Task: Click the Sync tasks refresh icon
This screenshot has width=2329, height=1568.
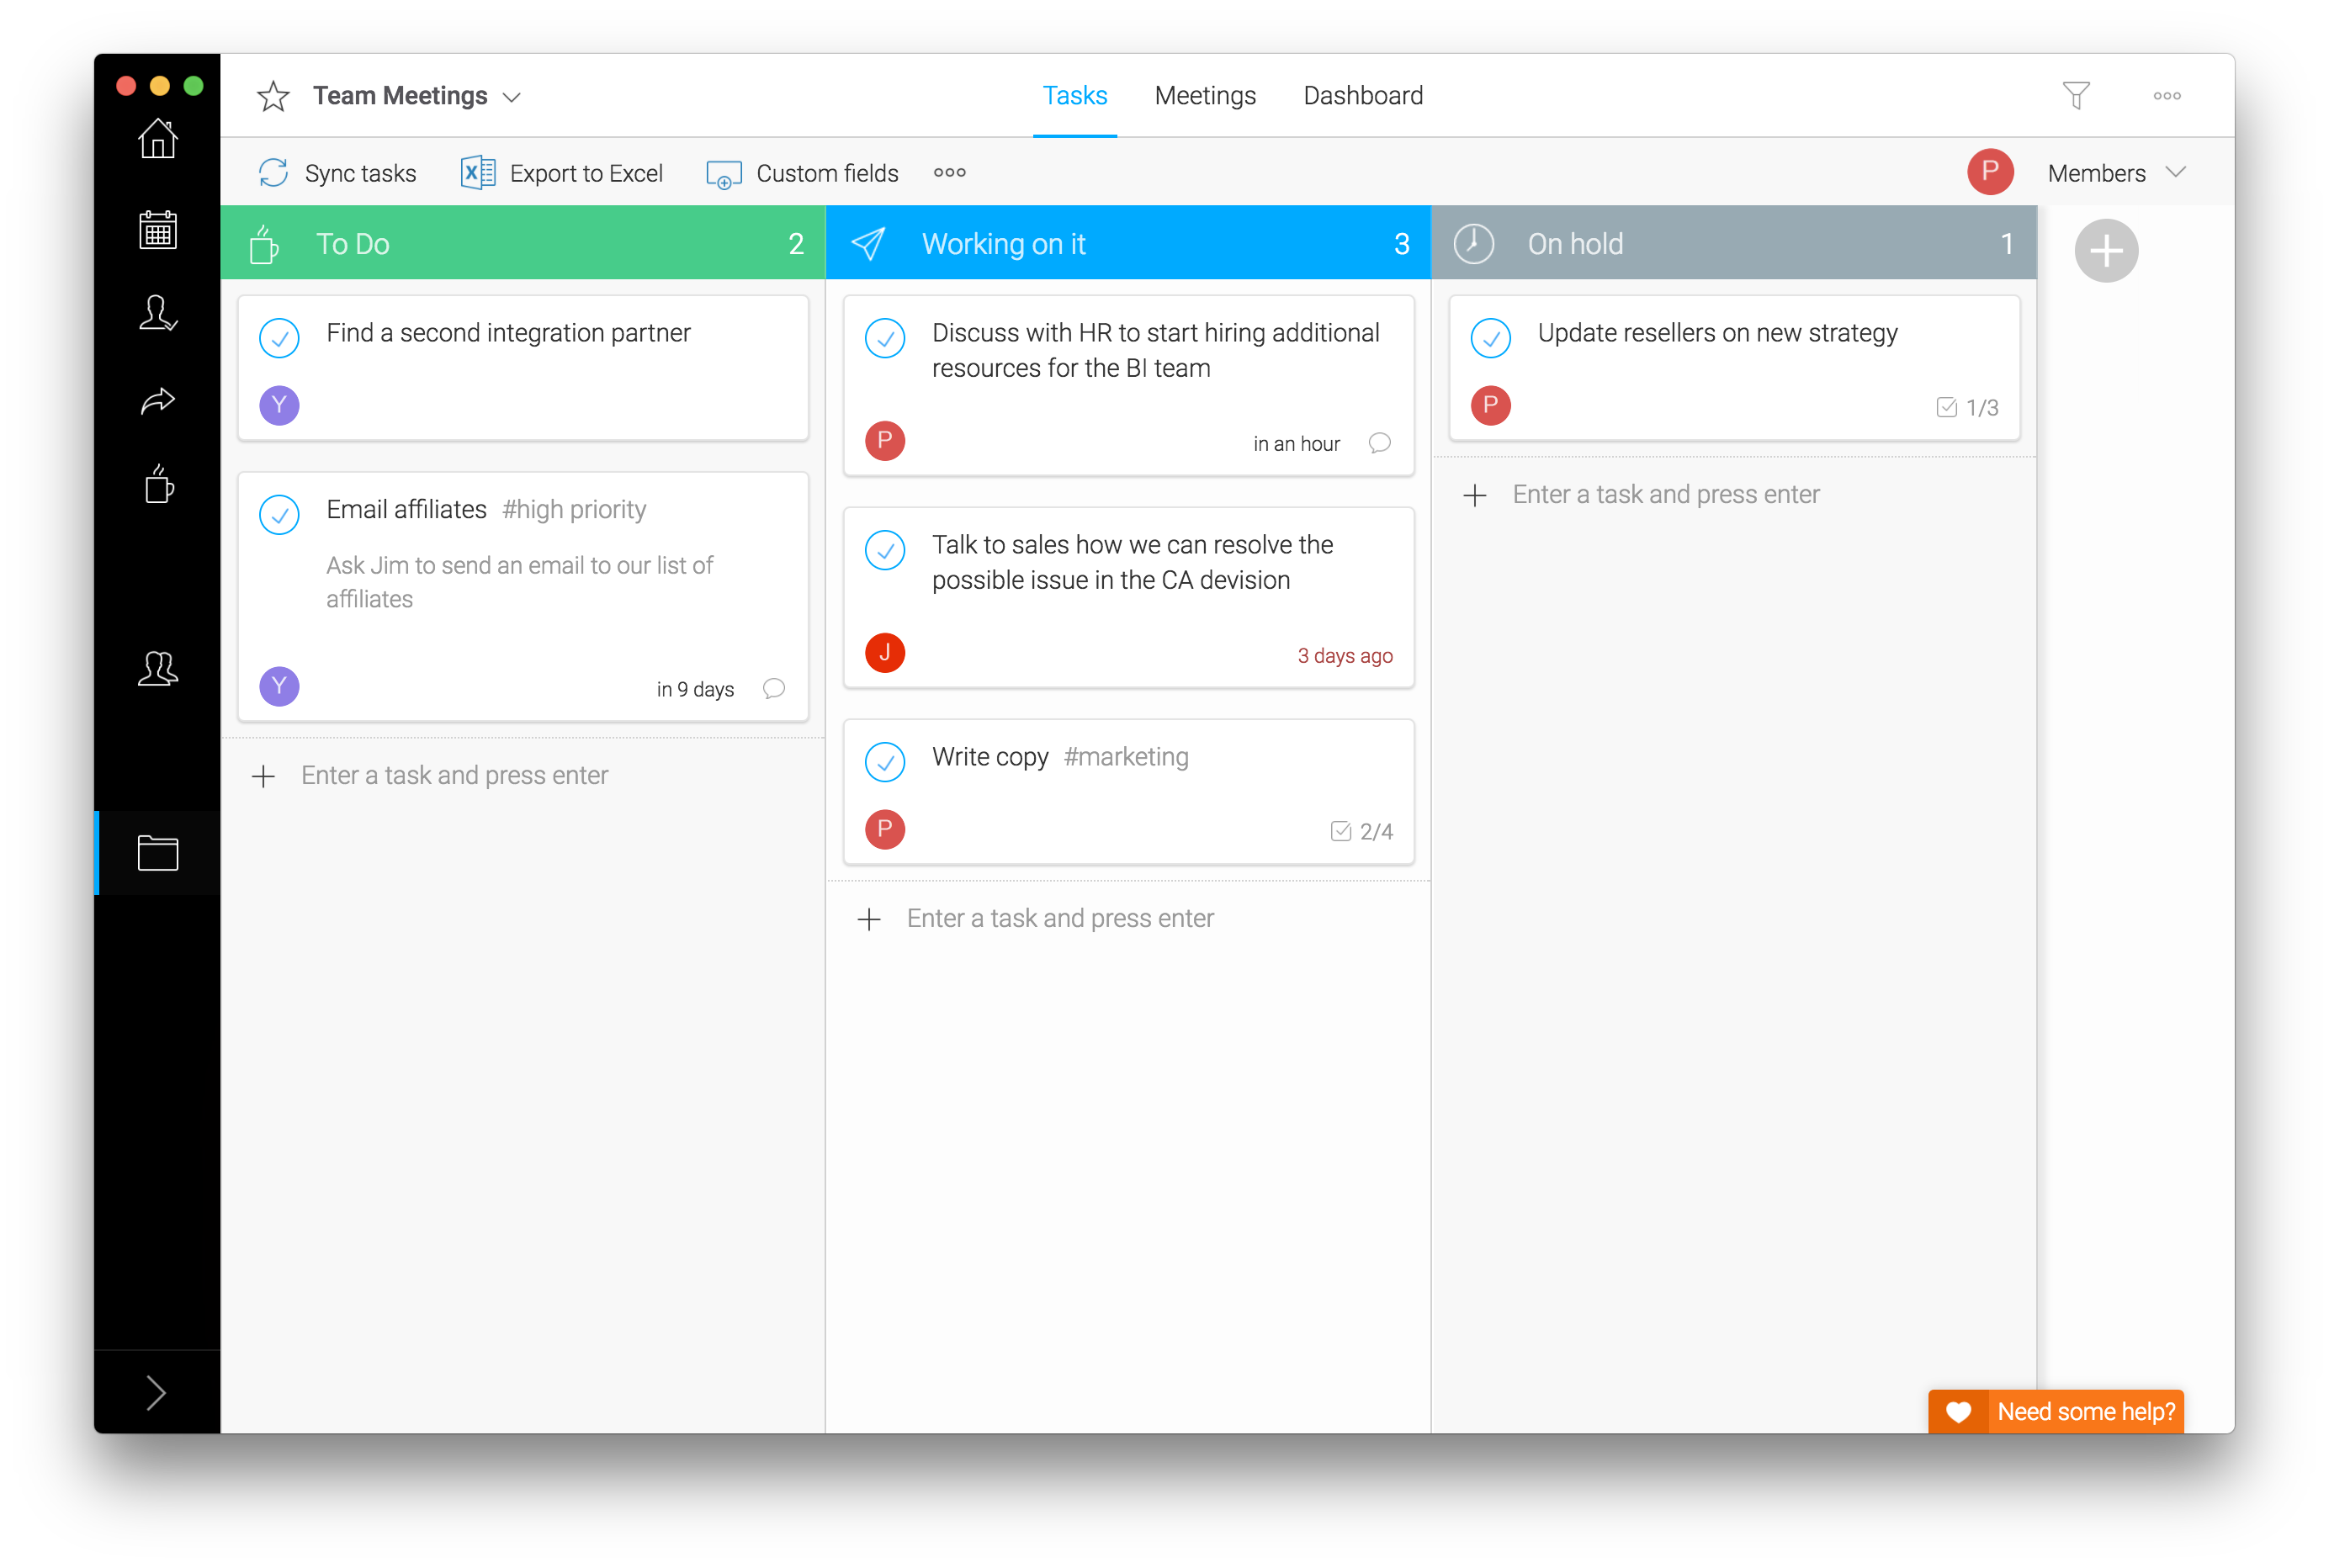Action: [273, 173]
